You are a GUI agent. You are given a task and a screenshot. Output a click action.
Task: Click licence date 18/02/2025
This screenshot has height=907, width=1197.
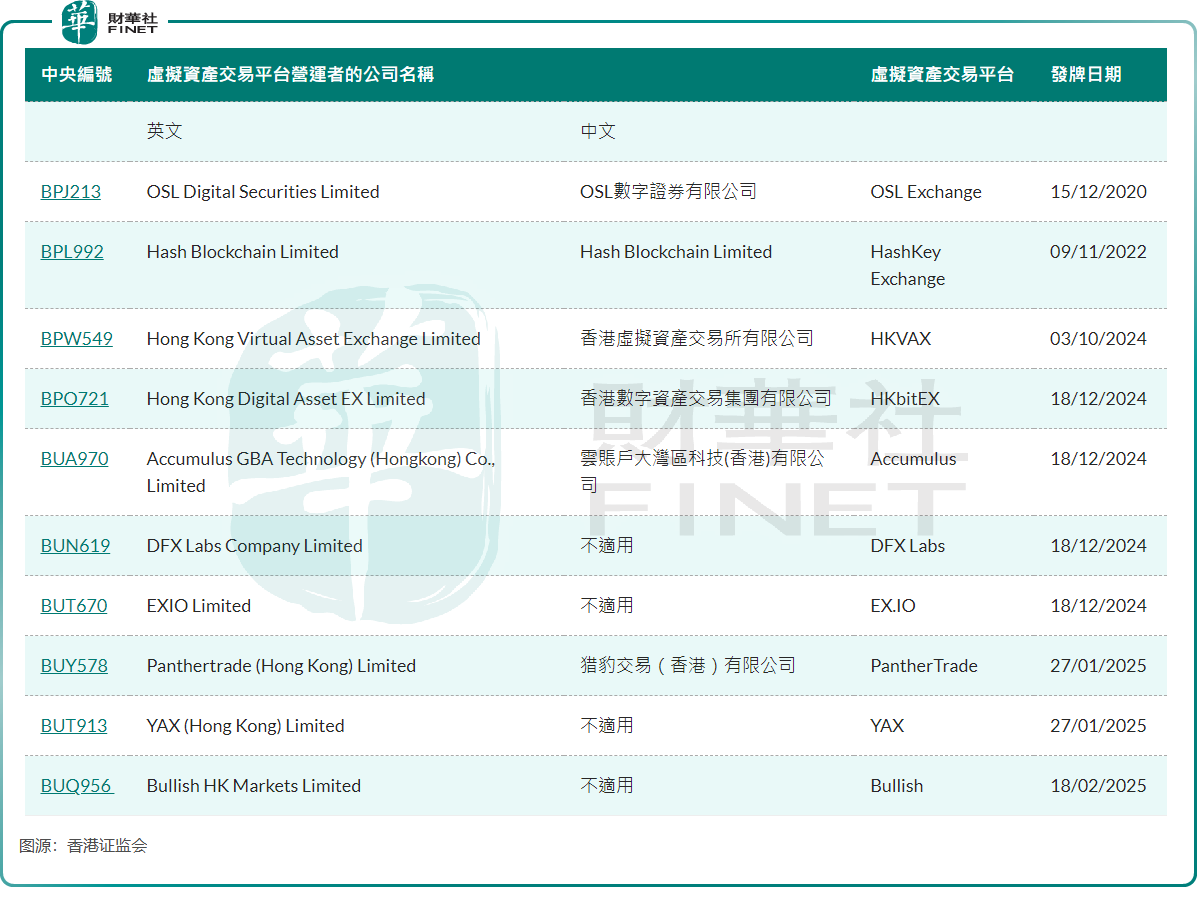click(x=1099, y=786)
